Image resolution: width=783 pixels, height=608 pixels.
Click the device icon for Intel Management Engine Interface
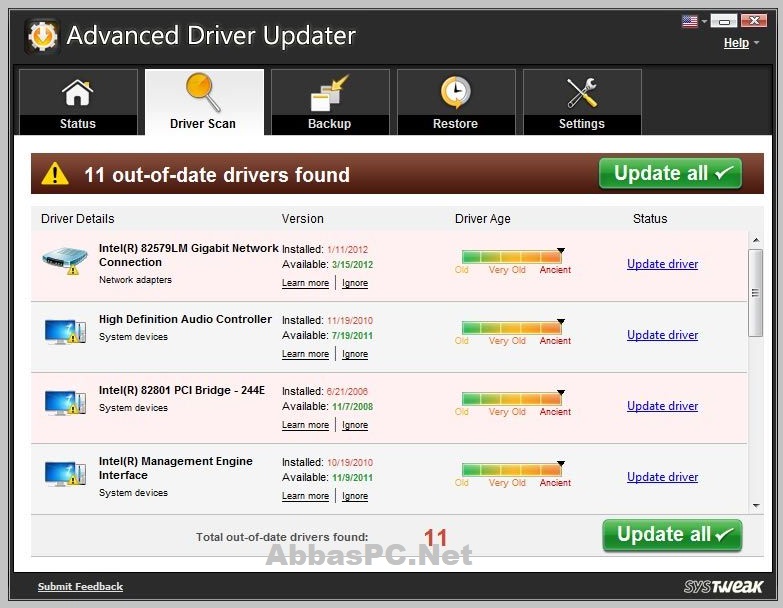[x=65, y=473]
